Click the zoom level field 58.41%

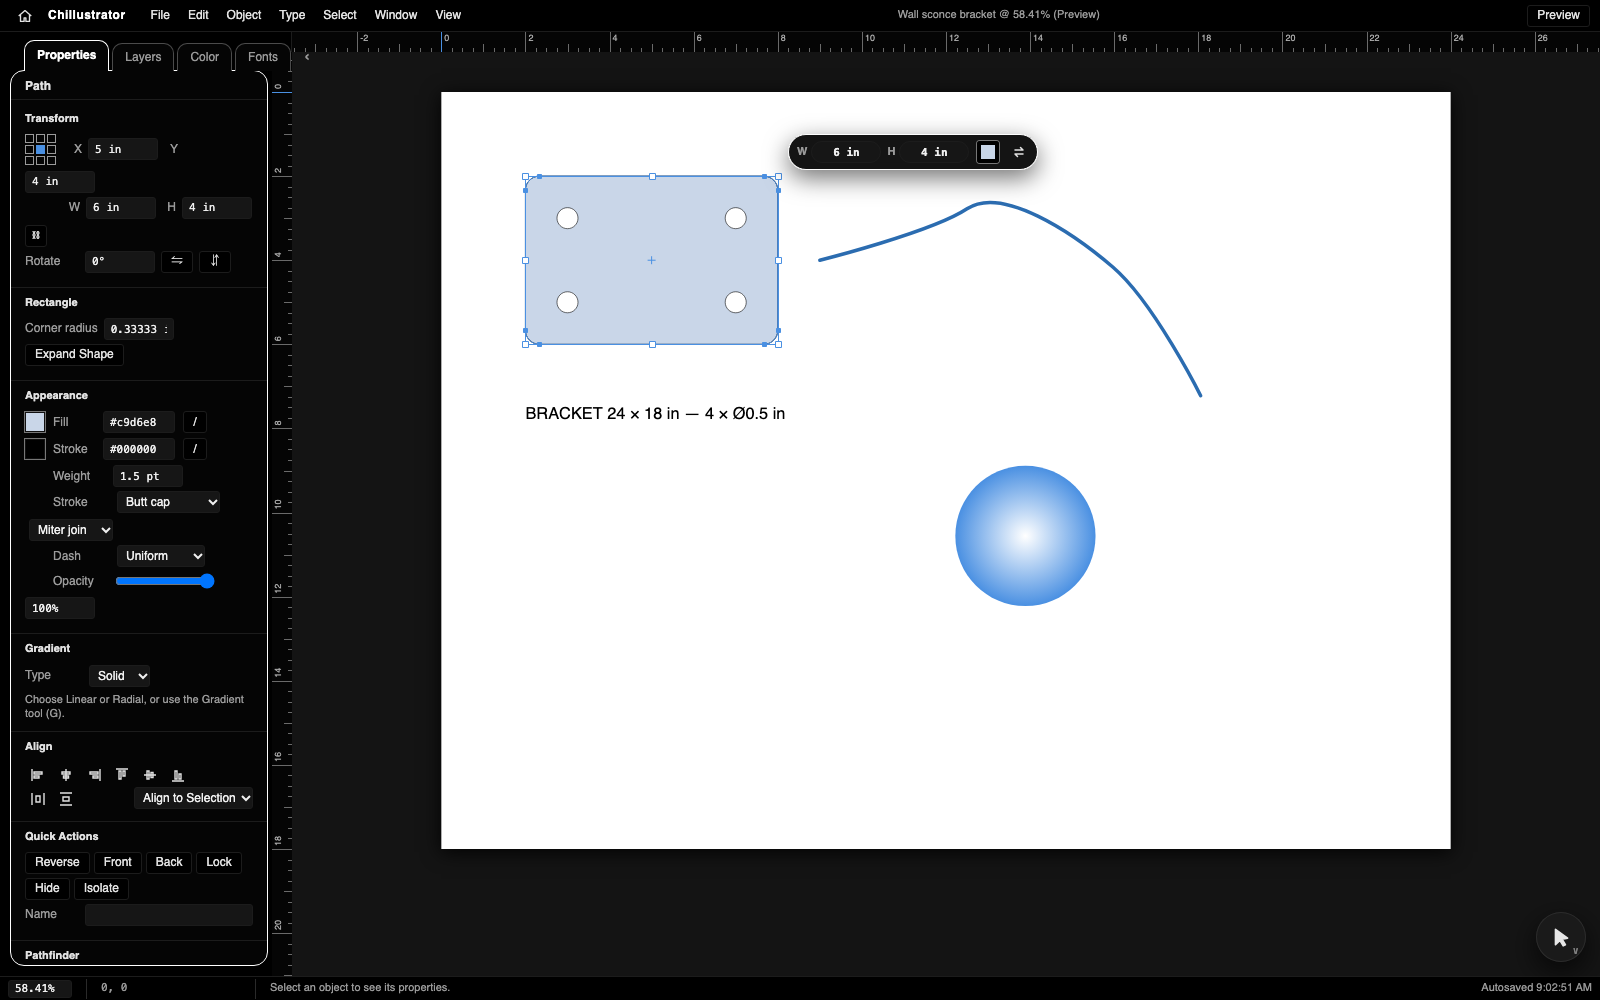(x=41, y=988)
